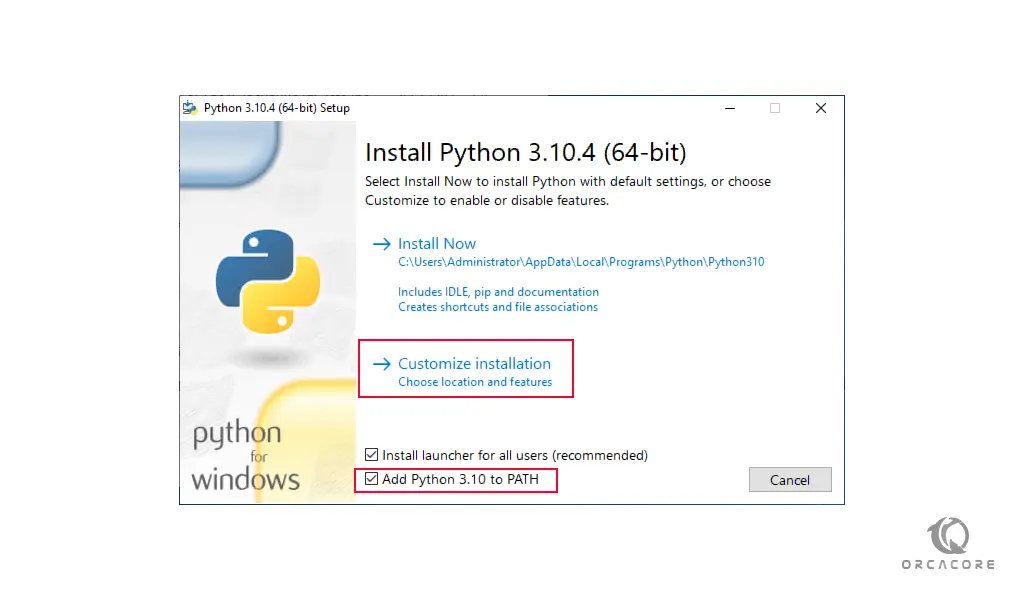The width and height of the screenshot is (1024, 600).
Task: Click the arrow icon beside Customize installation
Action: [x=381, y=364]
